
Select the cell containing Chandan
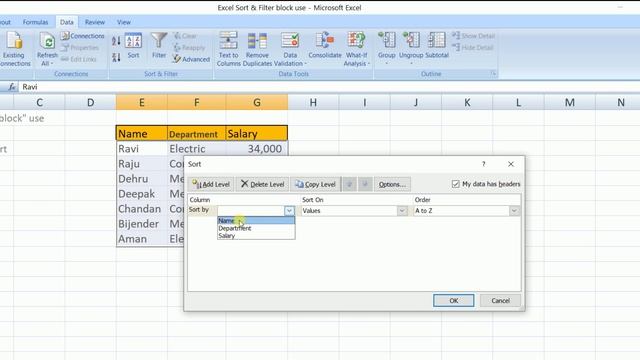pos(142,209)
